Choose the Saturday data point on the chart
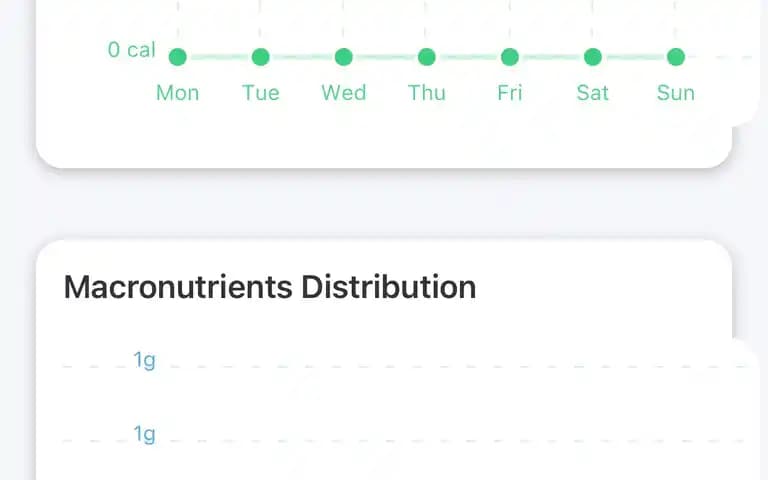This screenshot has height=480, width=768. [593, 57]
